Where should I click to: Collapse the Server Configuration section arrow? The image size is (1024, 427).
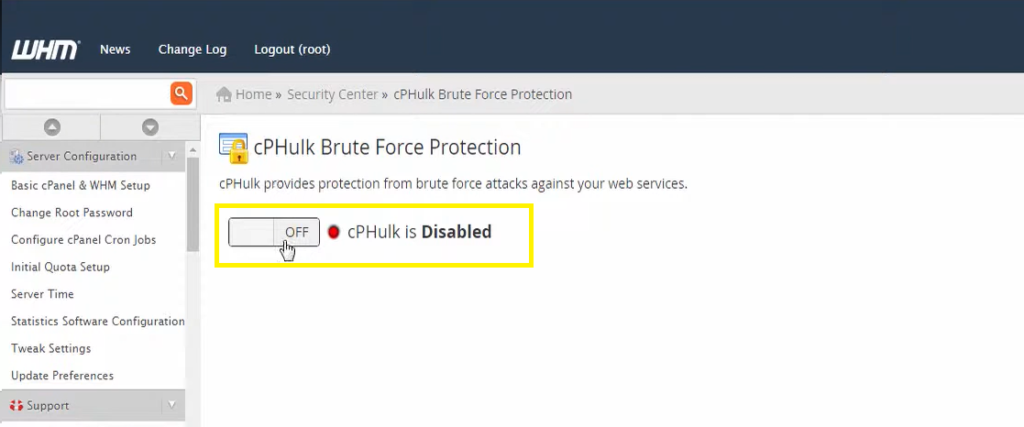(x=171, y=156)
